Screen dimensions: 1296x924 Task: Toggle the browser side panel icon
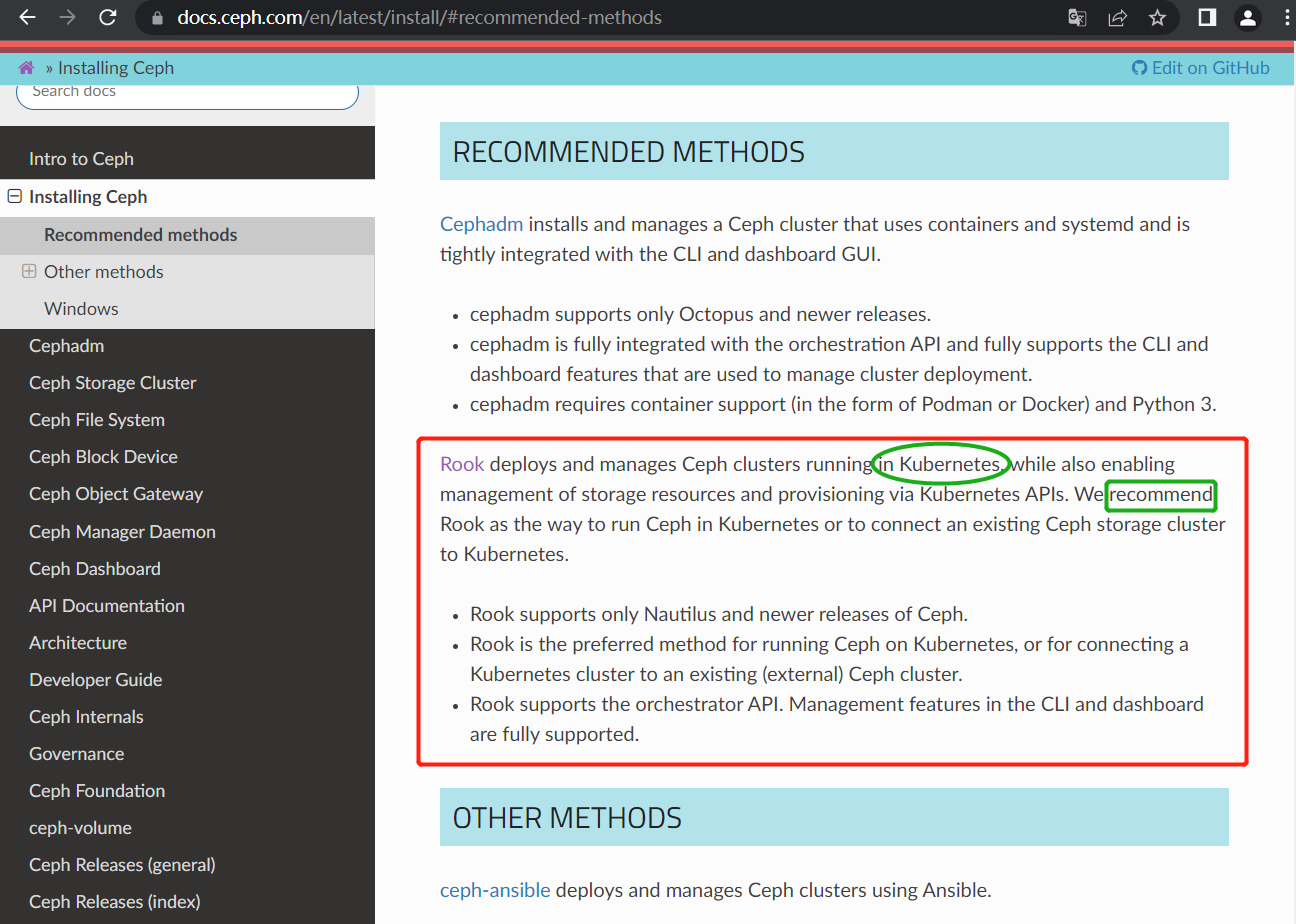[x=1207, y=18]
